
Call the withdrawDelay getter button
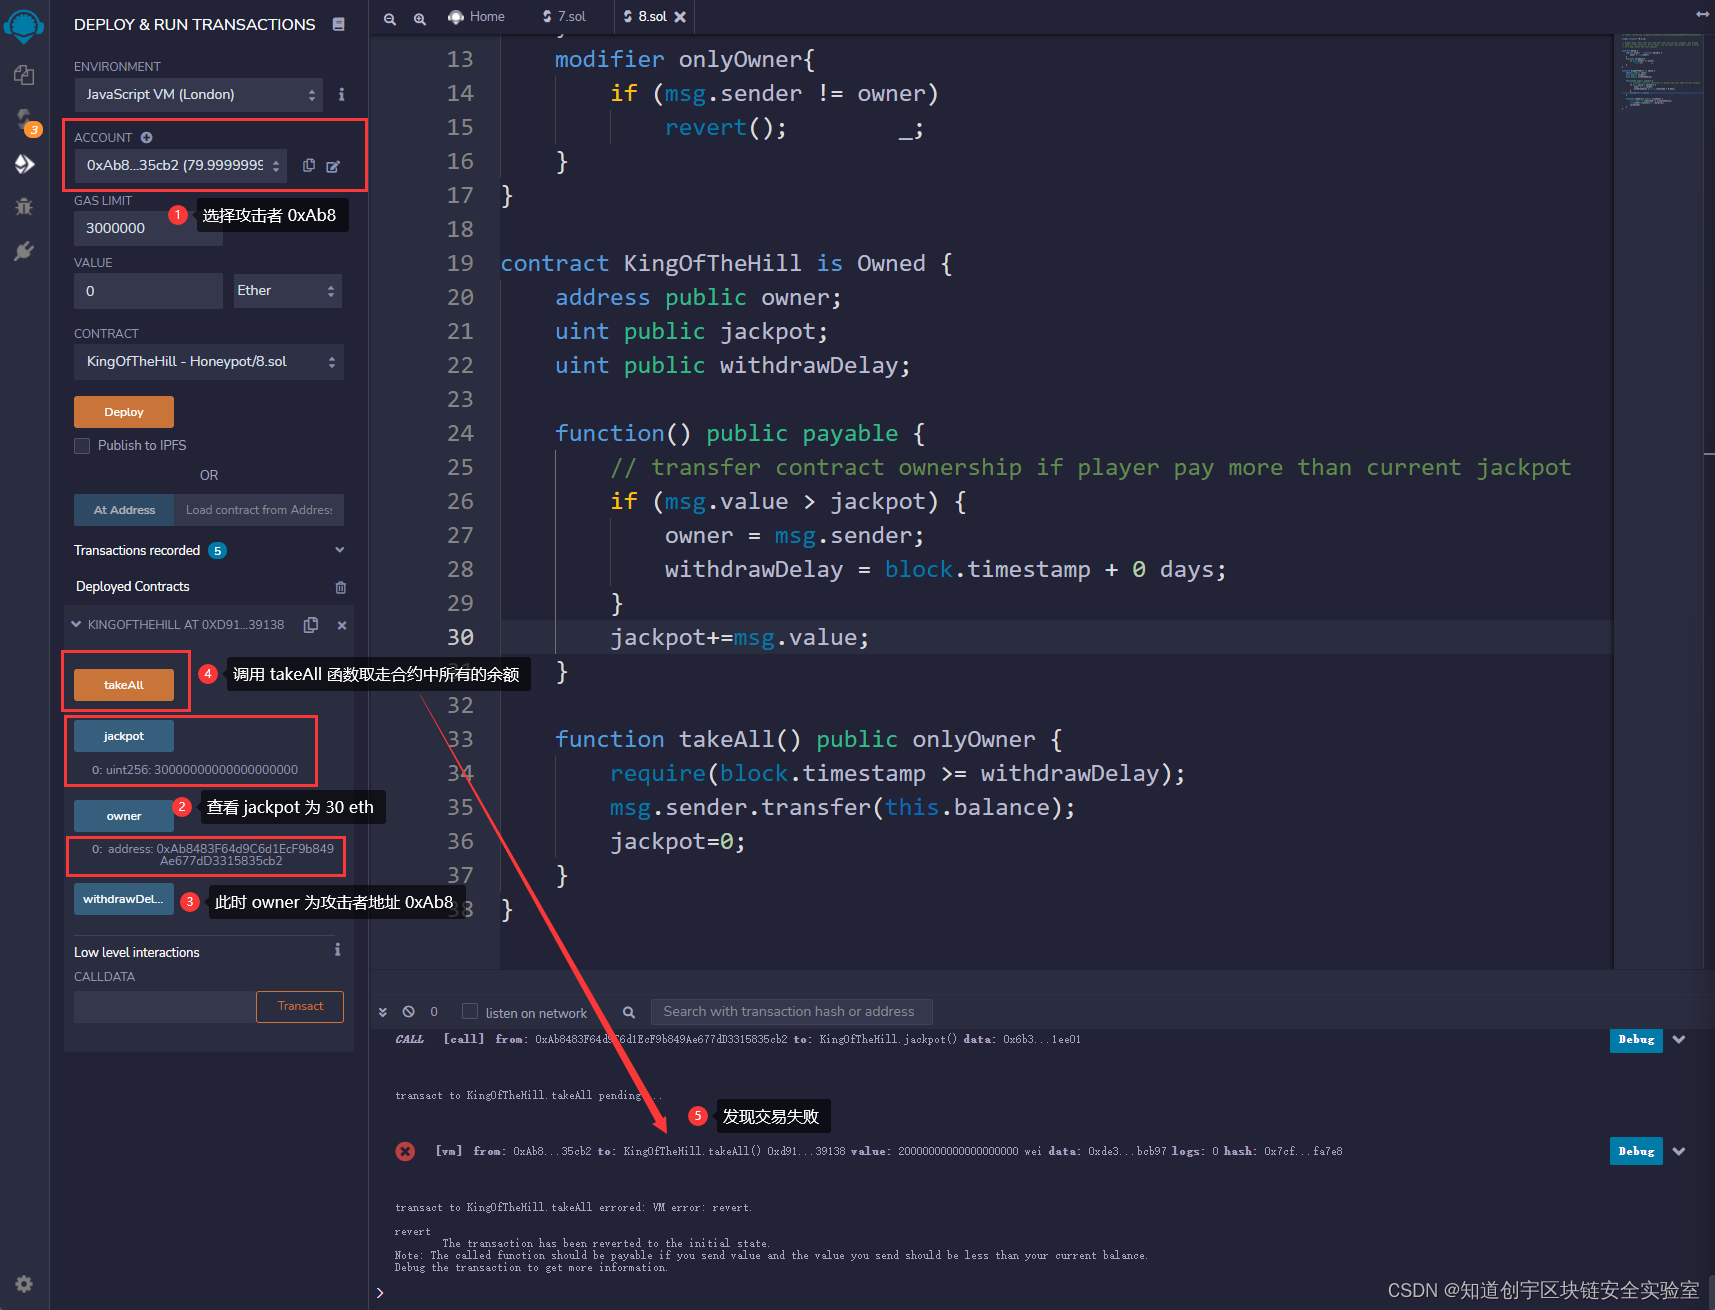pos(124,899)
